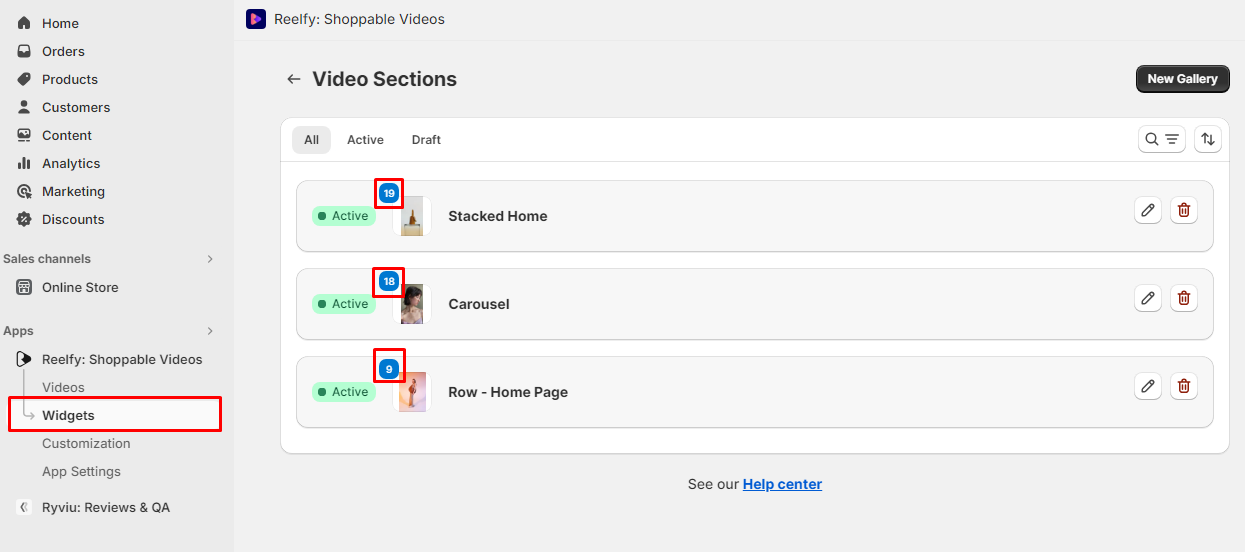
Task: Expand the Apps section chevron
Action: [210, 331]
